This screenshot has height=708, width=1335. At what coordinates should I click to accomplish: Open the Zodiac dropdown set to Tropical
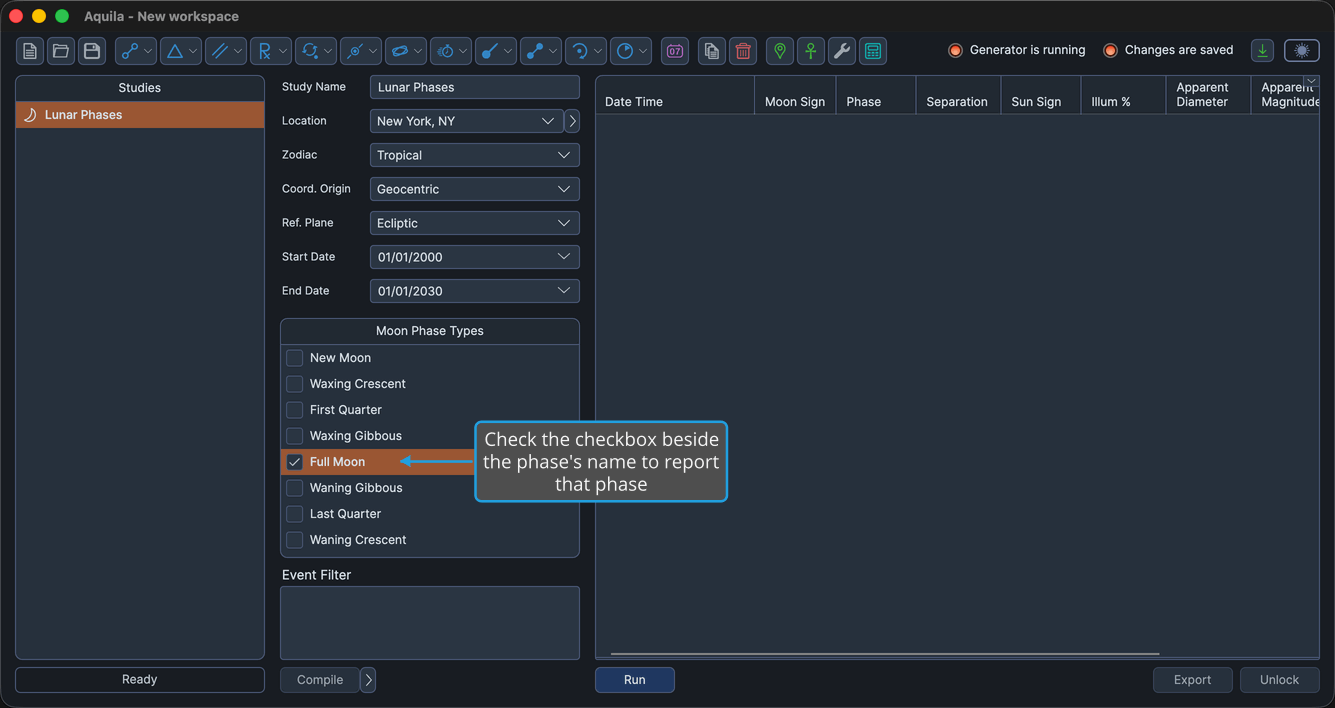pos(475,155)
